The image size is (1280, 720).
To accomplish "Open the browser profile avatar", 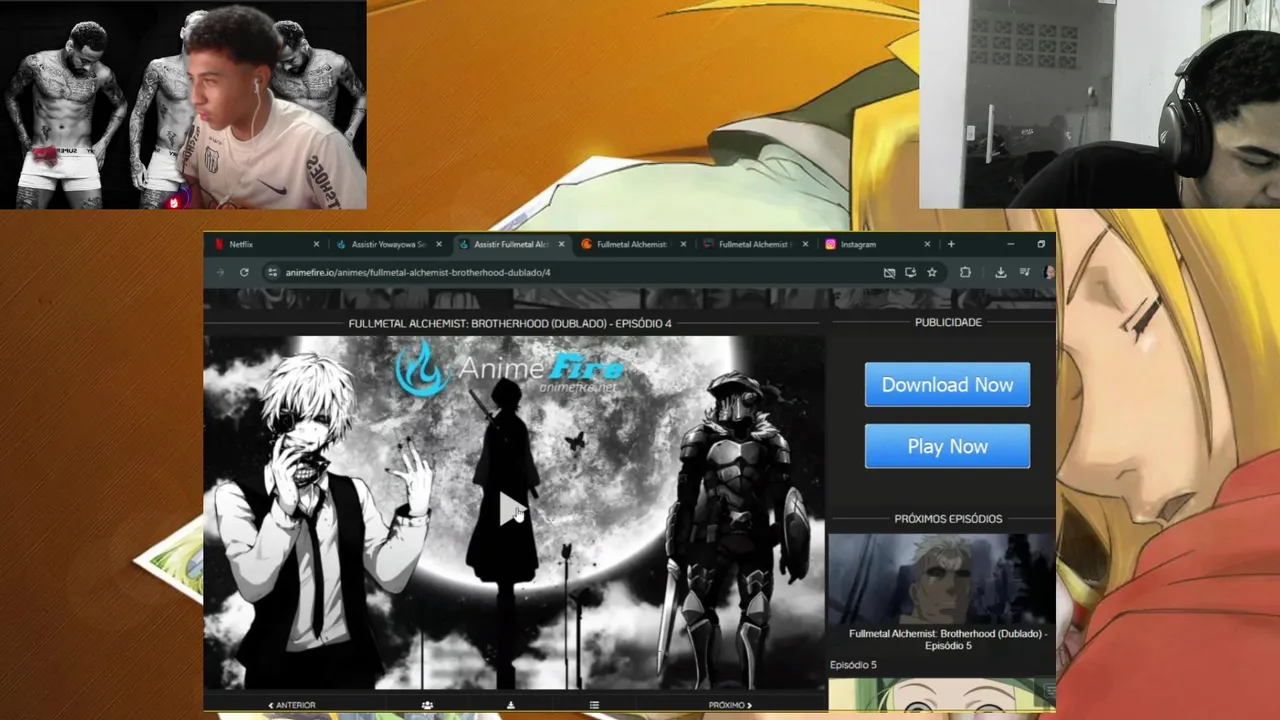I will tap(1048, 272).
